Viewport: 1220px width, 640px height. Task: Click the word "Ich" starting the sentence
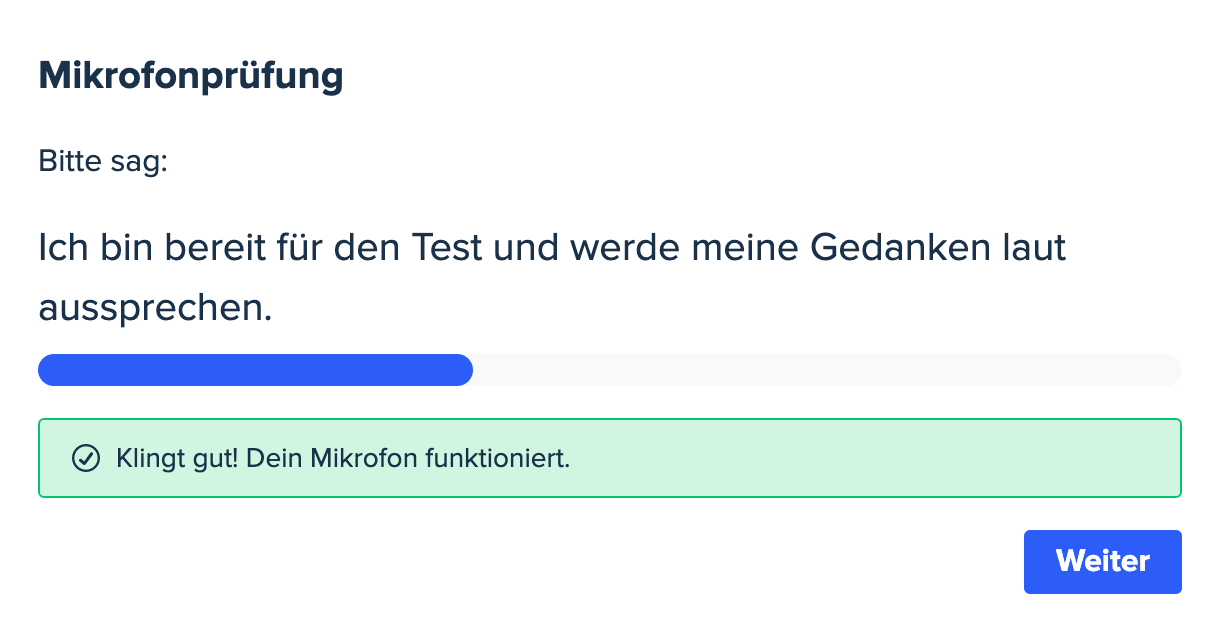coord(62,247)
